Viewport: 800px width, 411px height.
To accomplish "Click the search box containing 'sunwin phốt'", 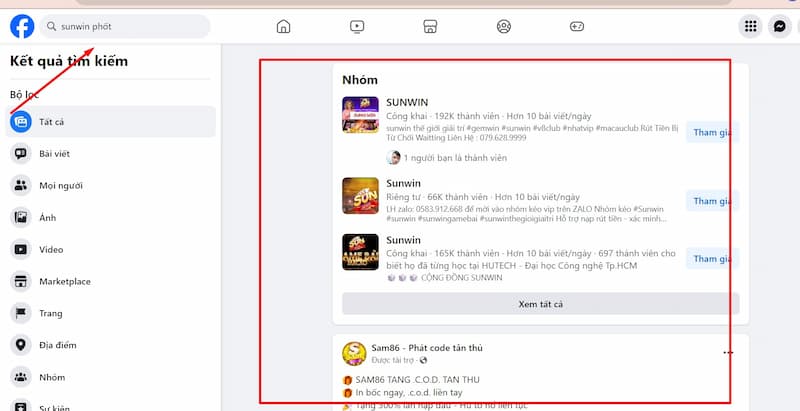I will point(125,27).
